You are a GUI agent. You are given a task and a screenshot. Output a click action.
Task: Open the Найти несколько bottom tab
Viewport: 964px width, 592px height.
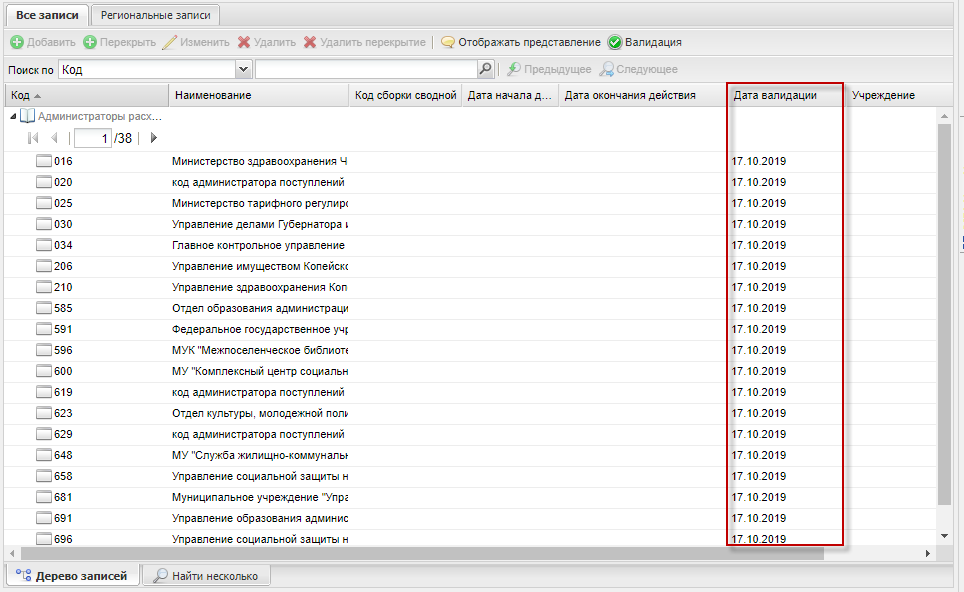click(205, 576)
